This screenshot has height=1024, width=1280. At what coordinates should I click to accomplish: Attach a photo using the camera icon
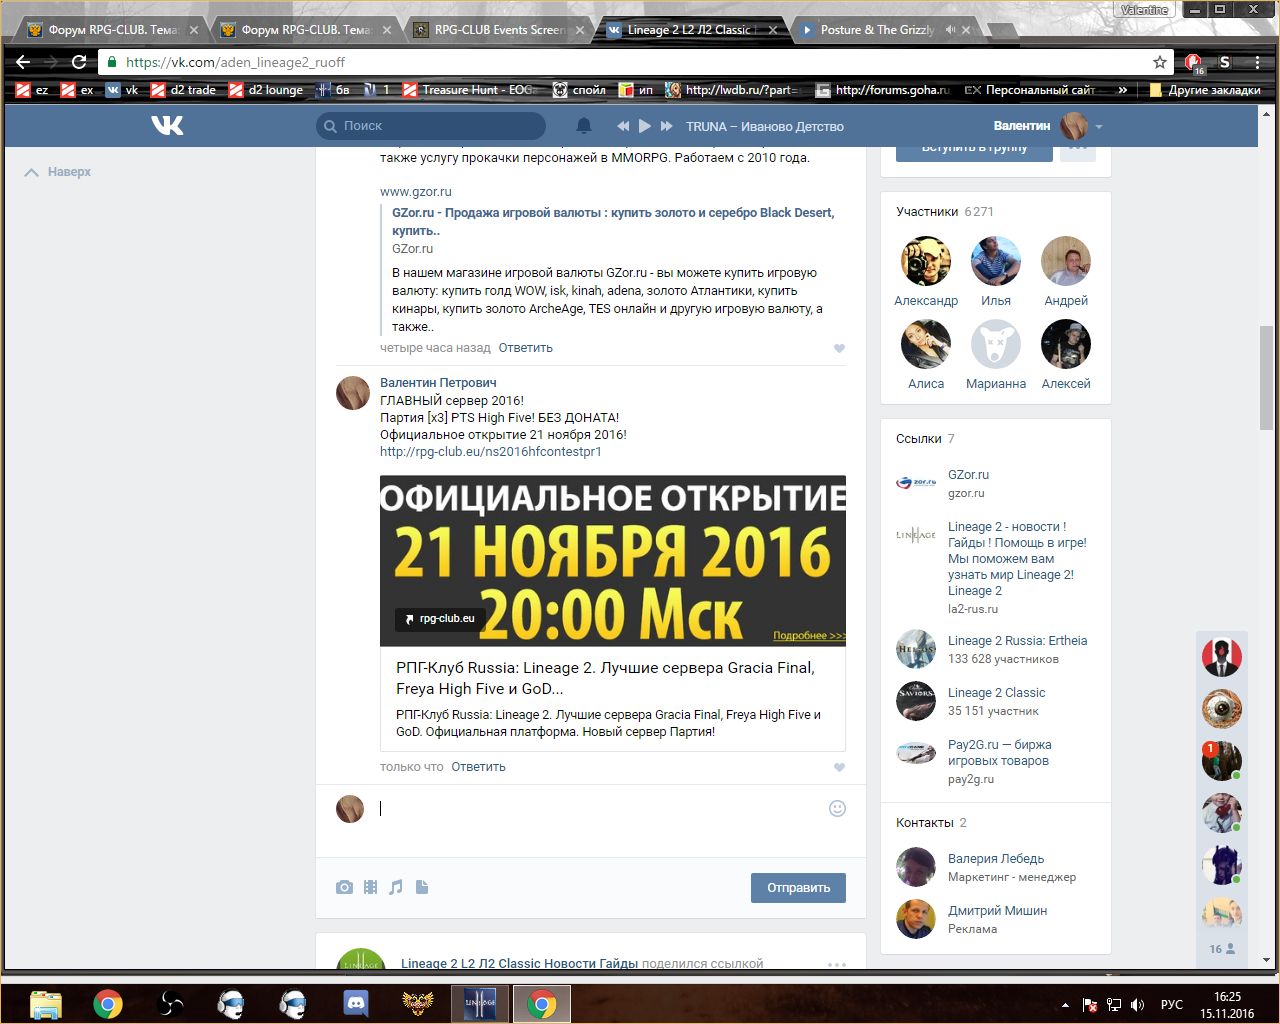tap(345, 887)
